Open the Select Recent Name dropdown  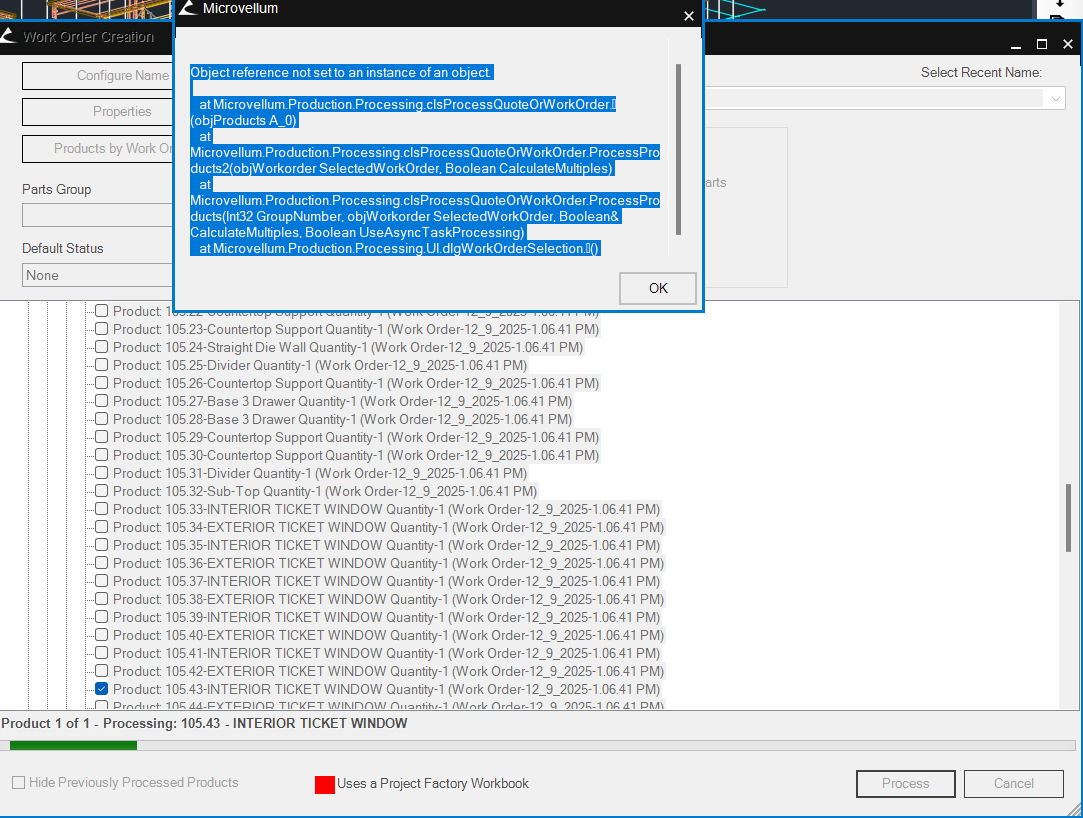(1055, 98)
